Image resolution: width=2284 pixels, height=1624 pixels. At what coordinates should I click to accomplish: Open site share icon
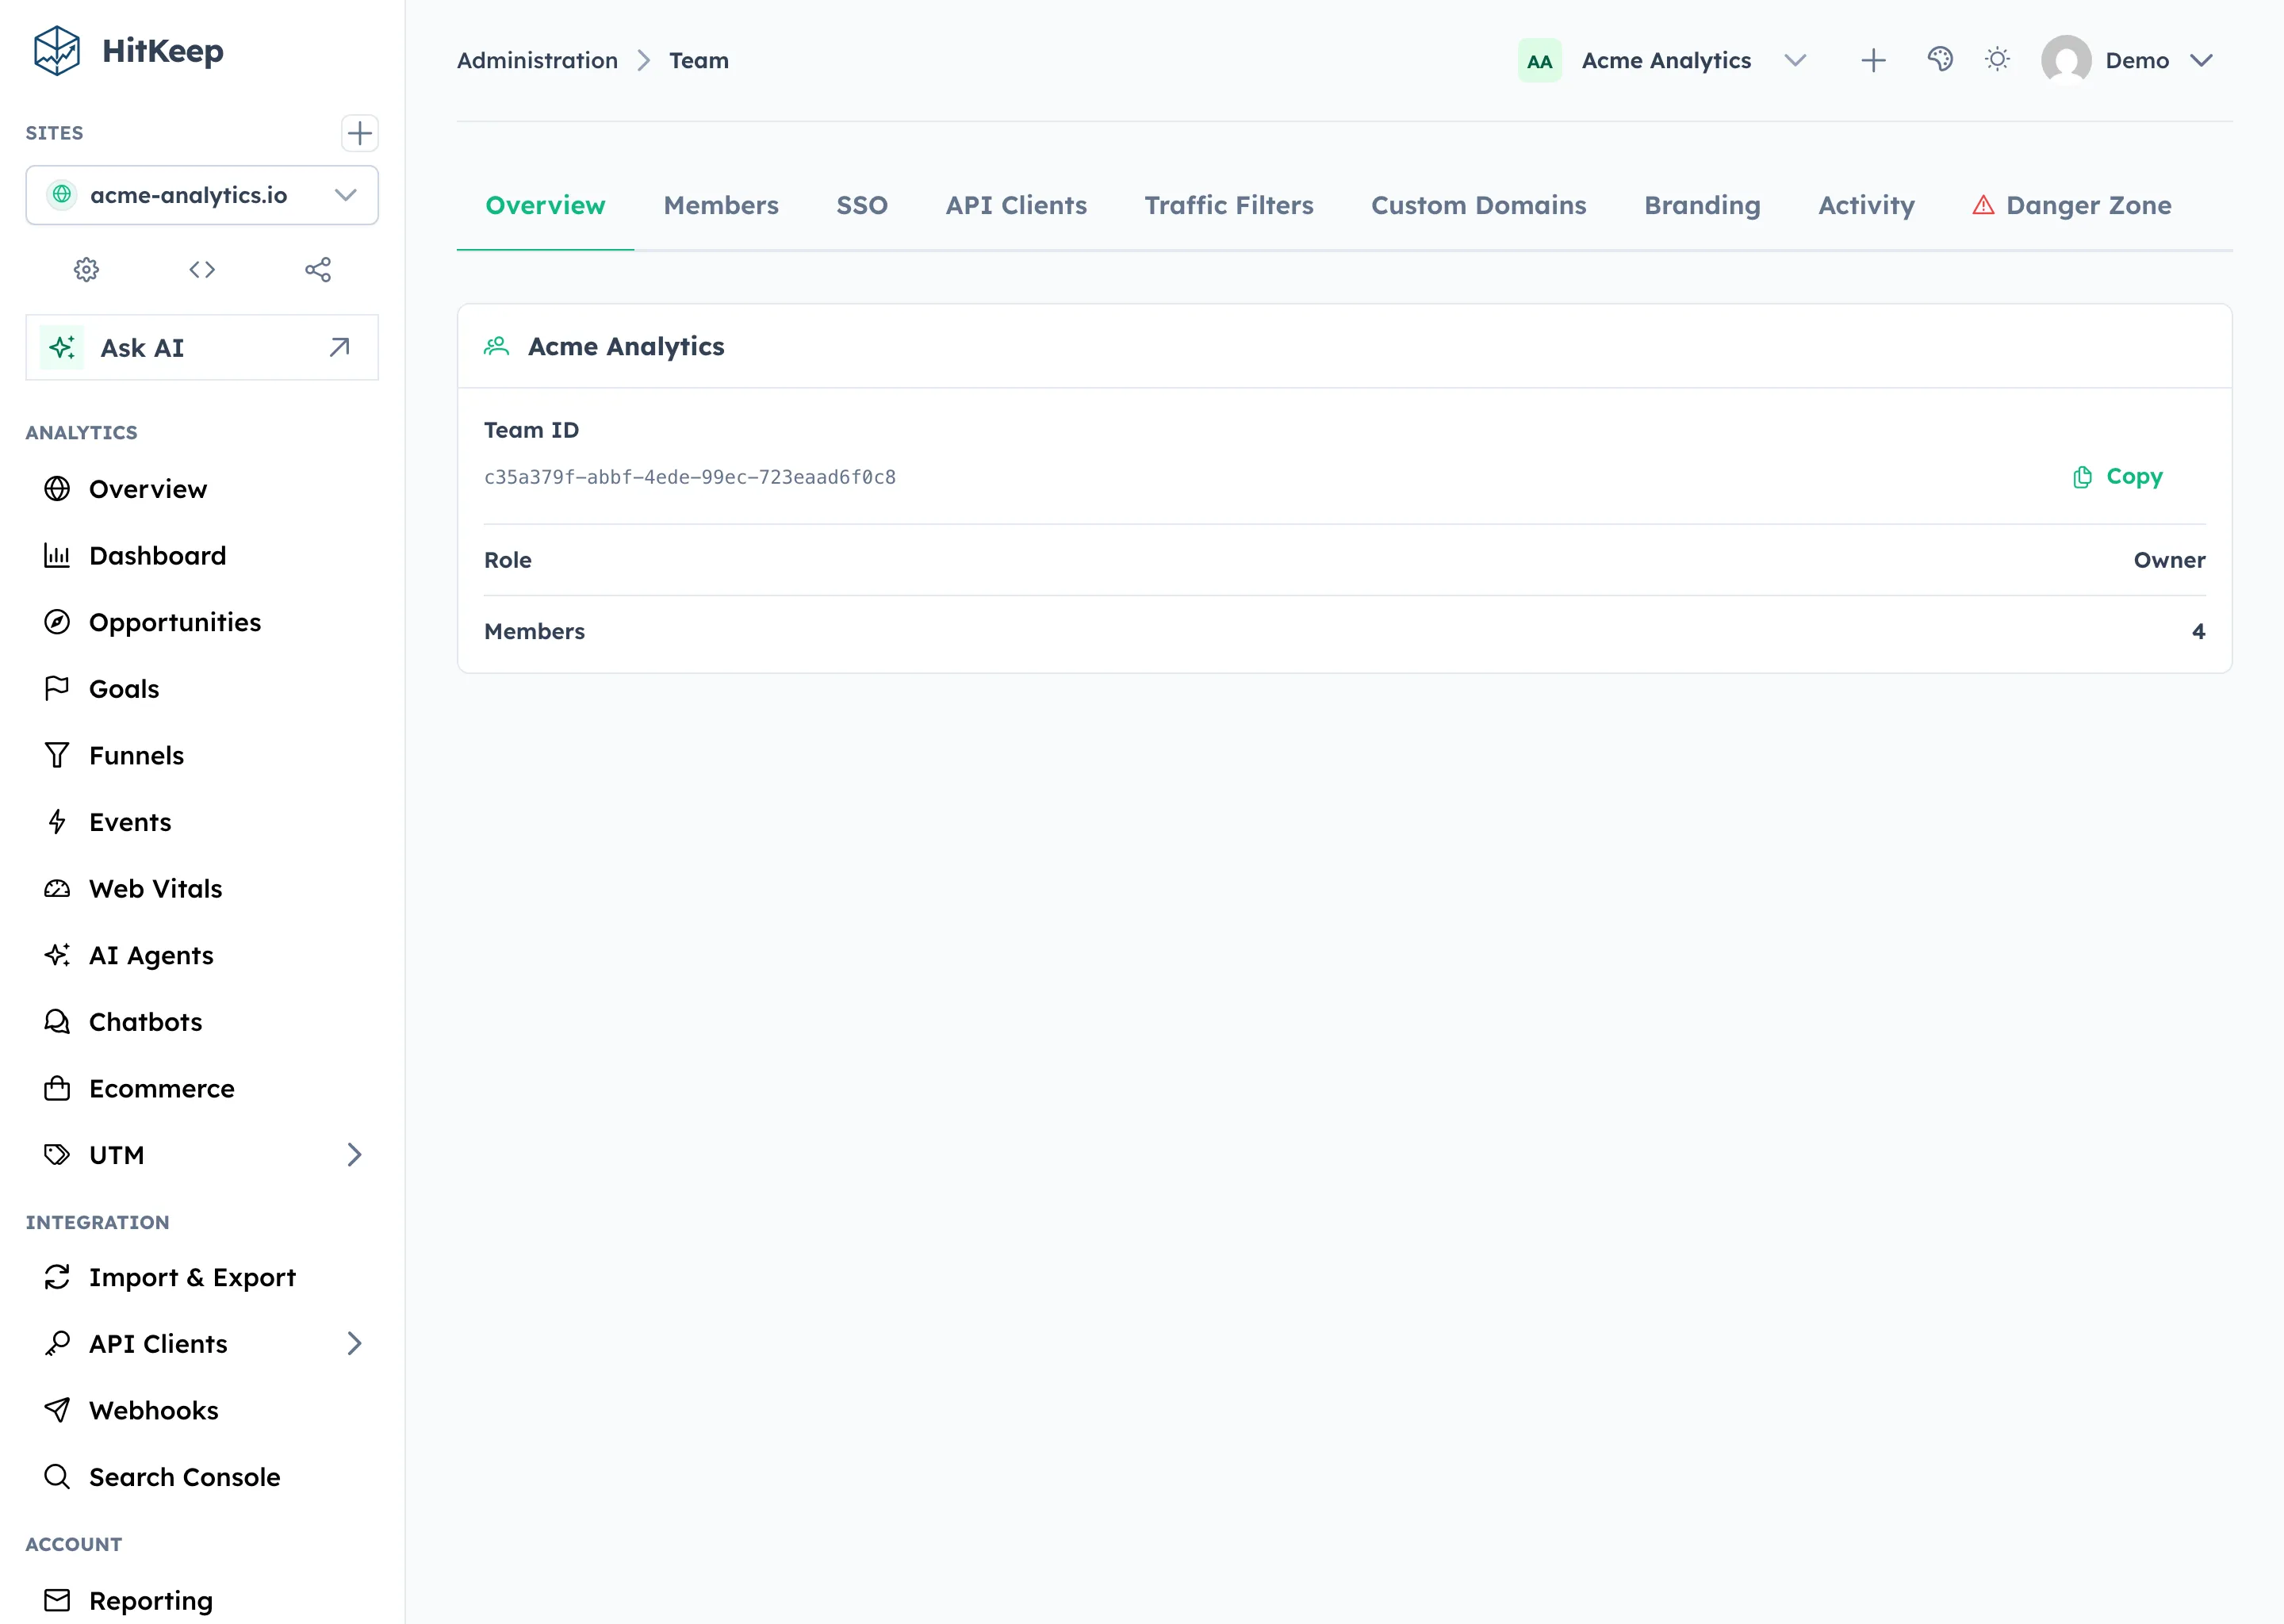pos(318,269)
